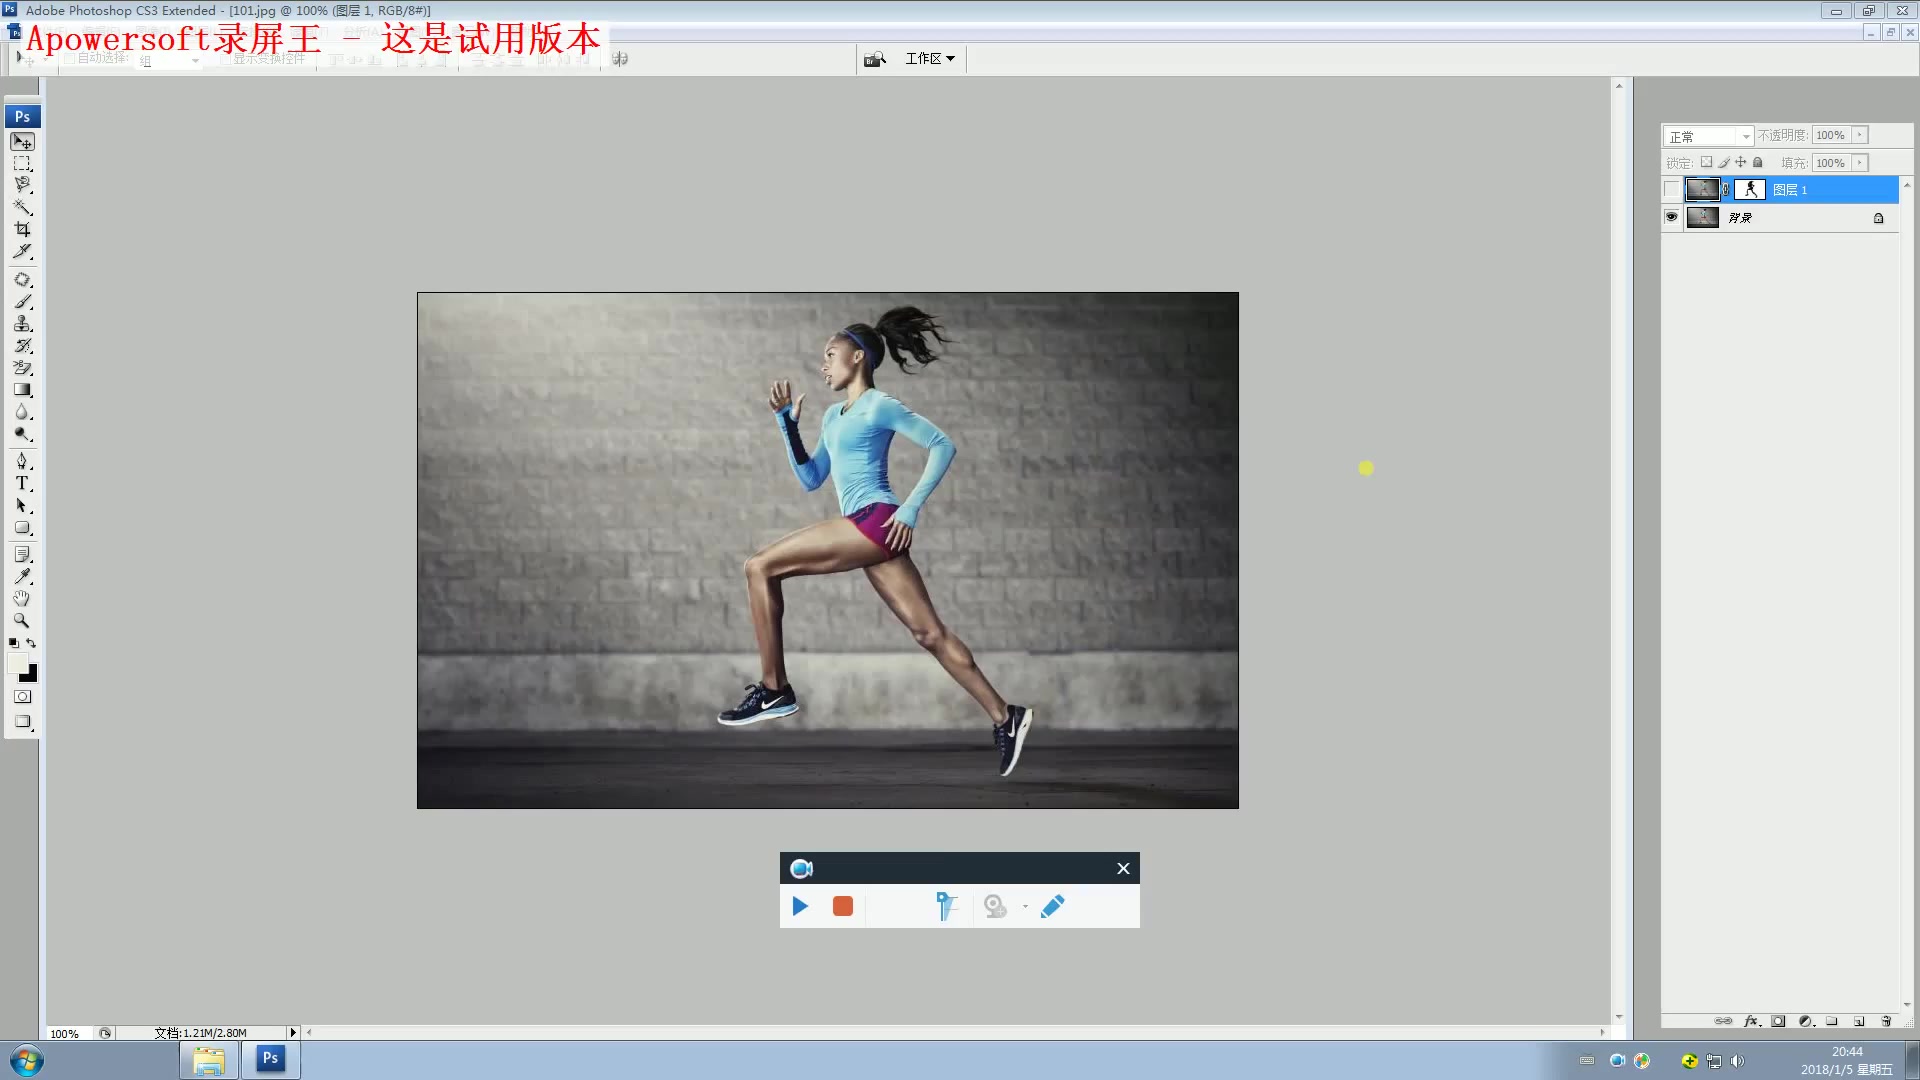The height and width of the screenshot is (1080, 1920).
Task: Toggle Quick Mask mode
Action: [22, 697]
